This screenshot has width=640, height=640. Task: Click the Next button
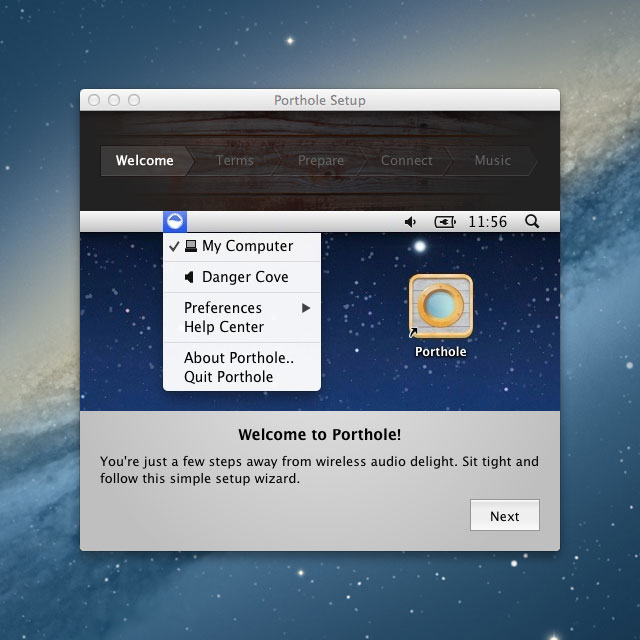505,515
